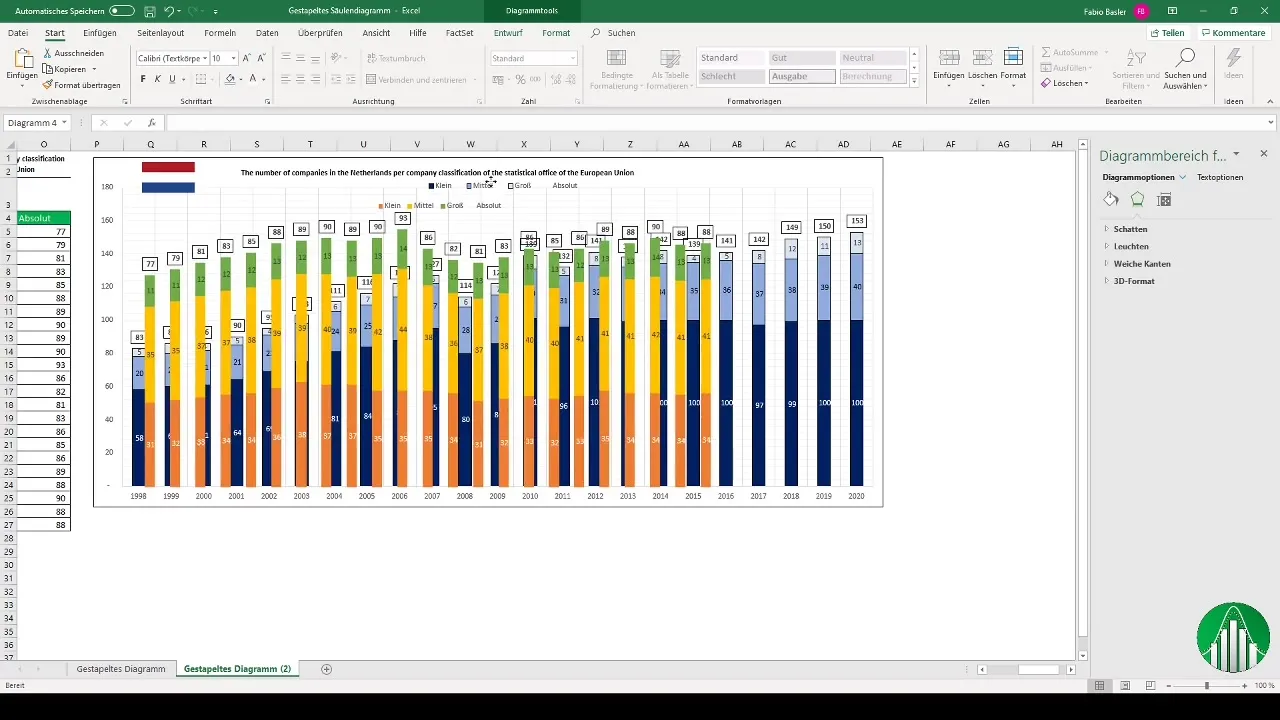Screen dimensions: 1280x720
Task: Toggle italic formatting (K)
Action: point(157,79)
